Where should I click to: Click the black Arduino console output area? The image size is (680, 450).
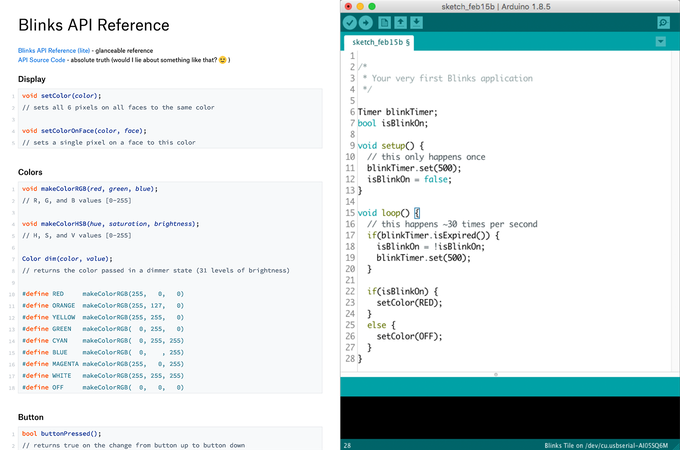coord(510,417)
